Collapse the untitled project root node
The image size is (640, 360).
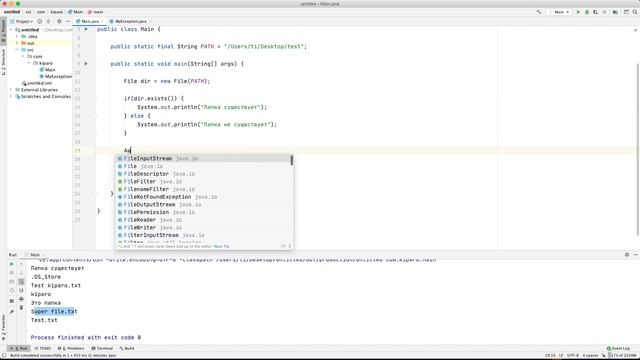click(11, 30)
